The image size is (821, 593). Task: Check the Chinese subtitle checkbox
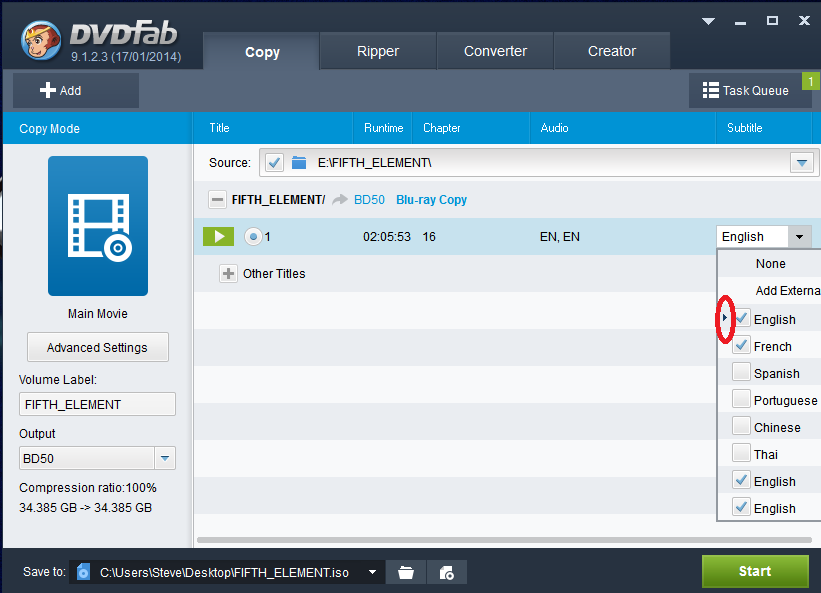pyautogui.click(x=741, y=426)
